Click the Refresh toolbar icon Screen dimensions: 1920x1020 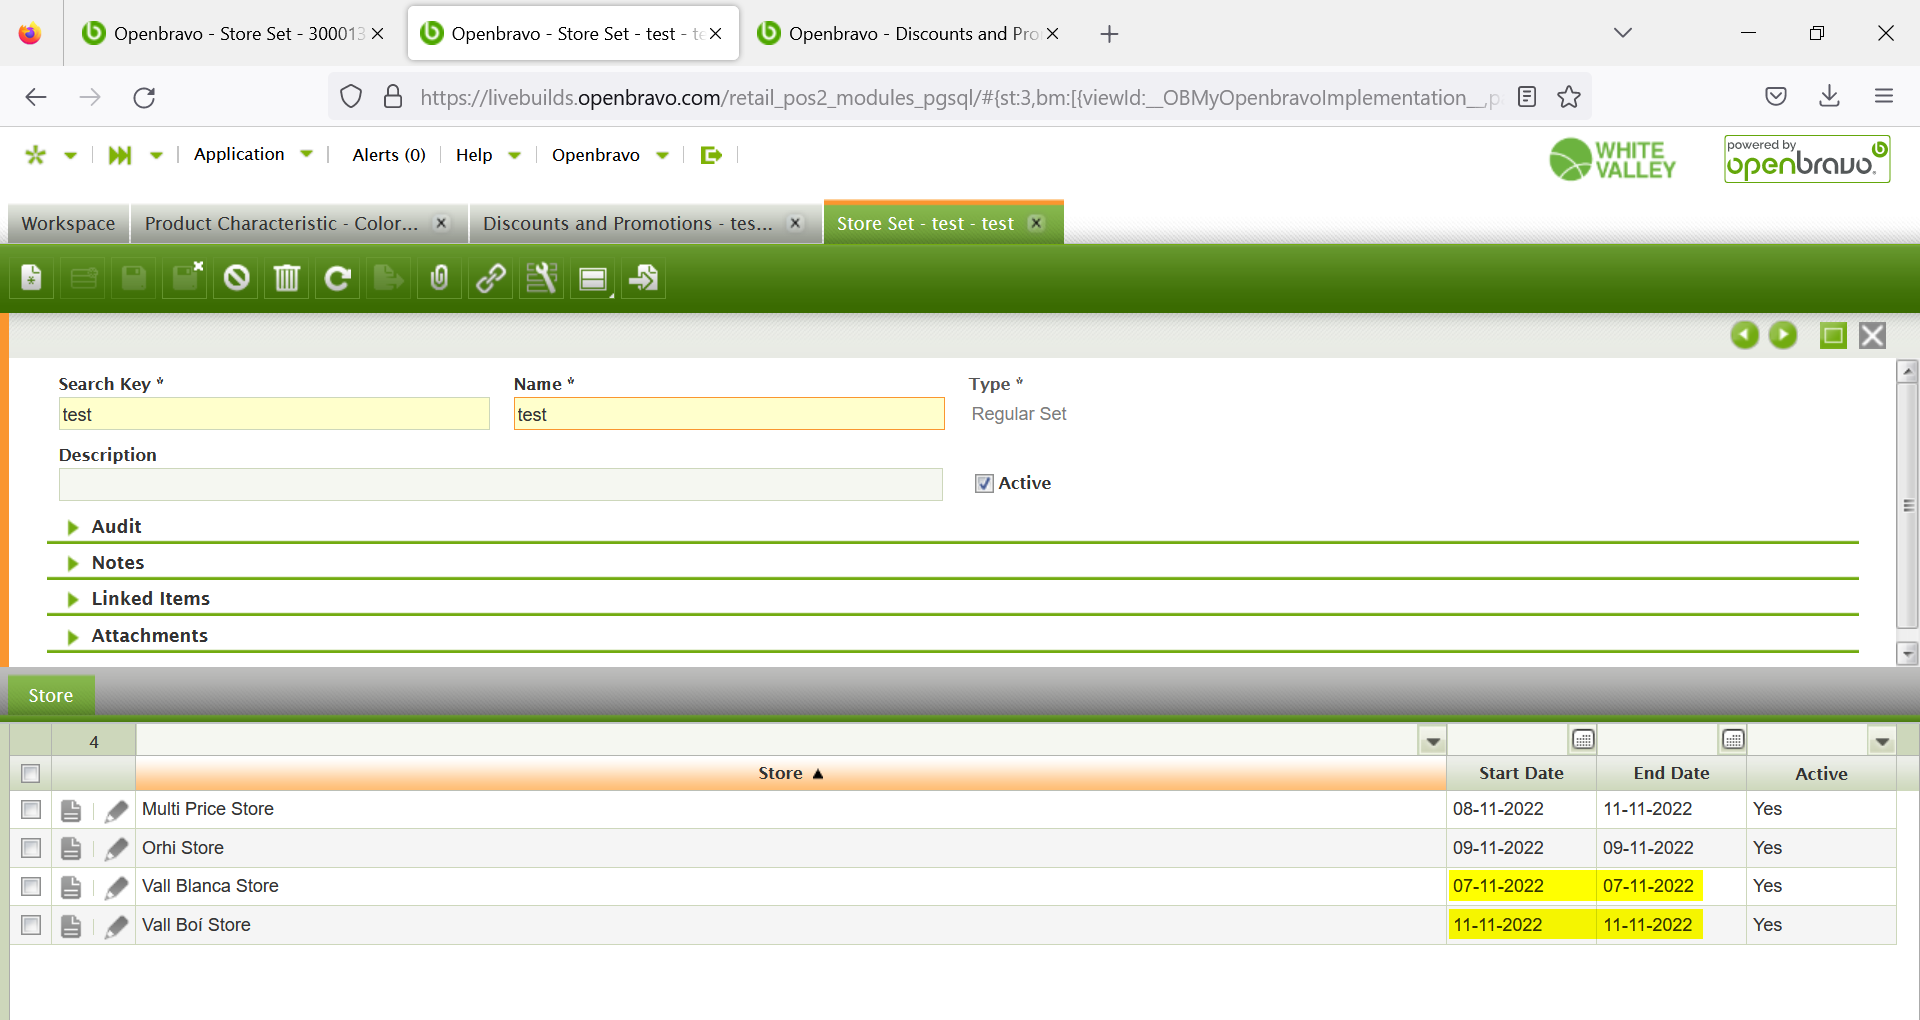tap(338, 279)
